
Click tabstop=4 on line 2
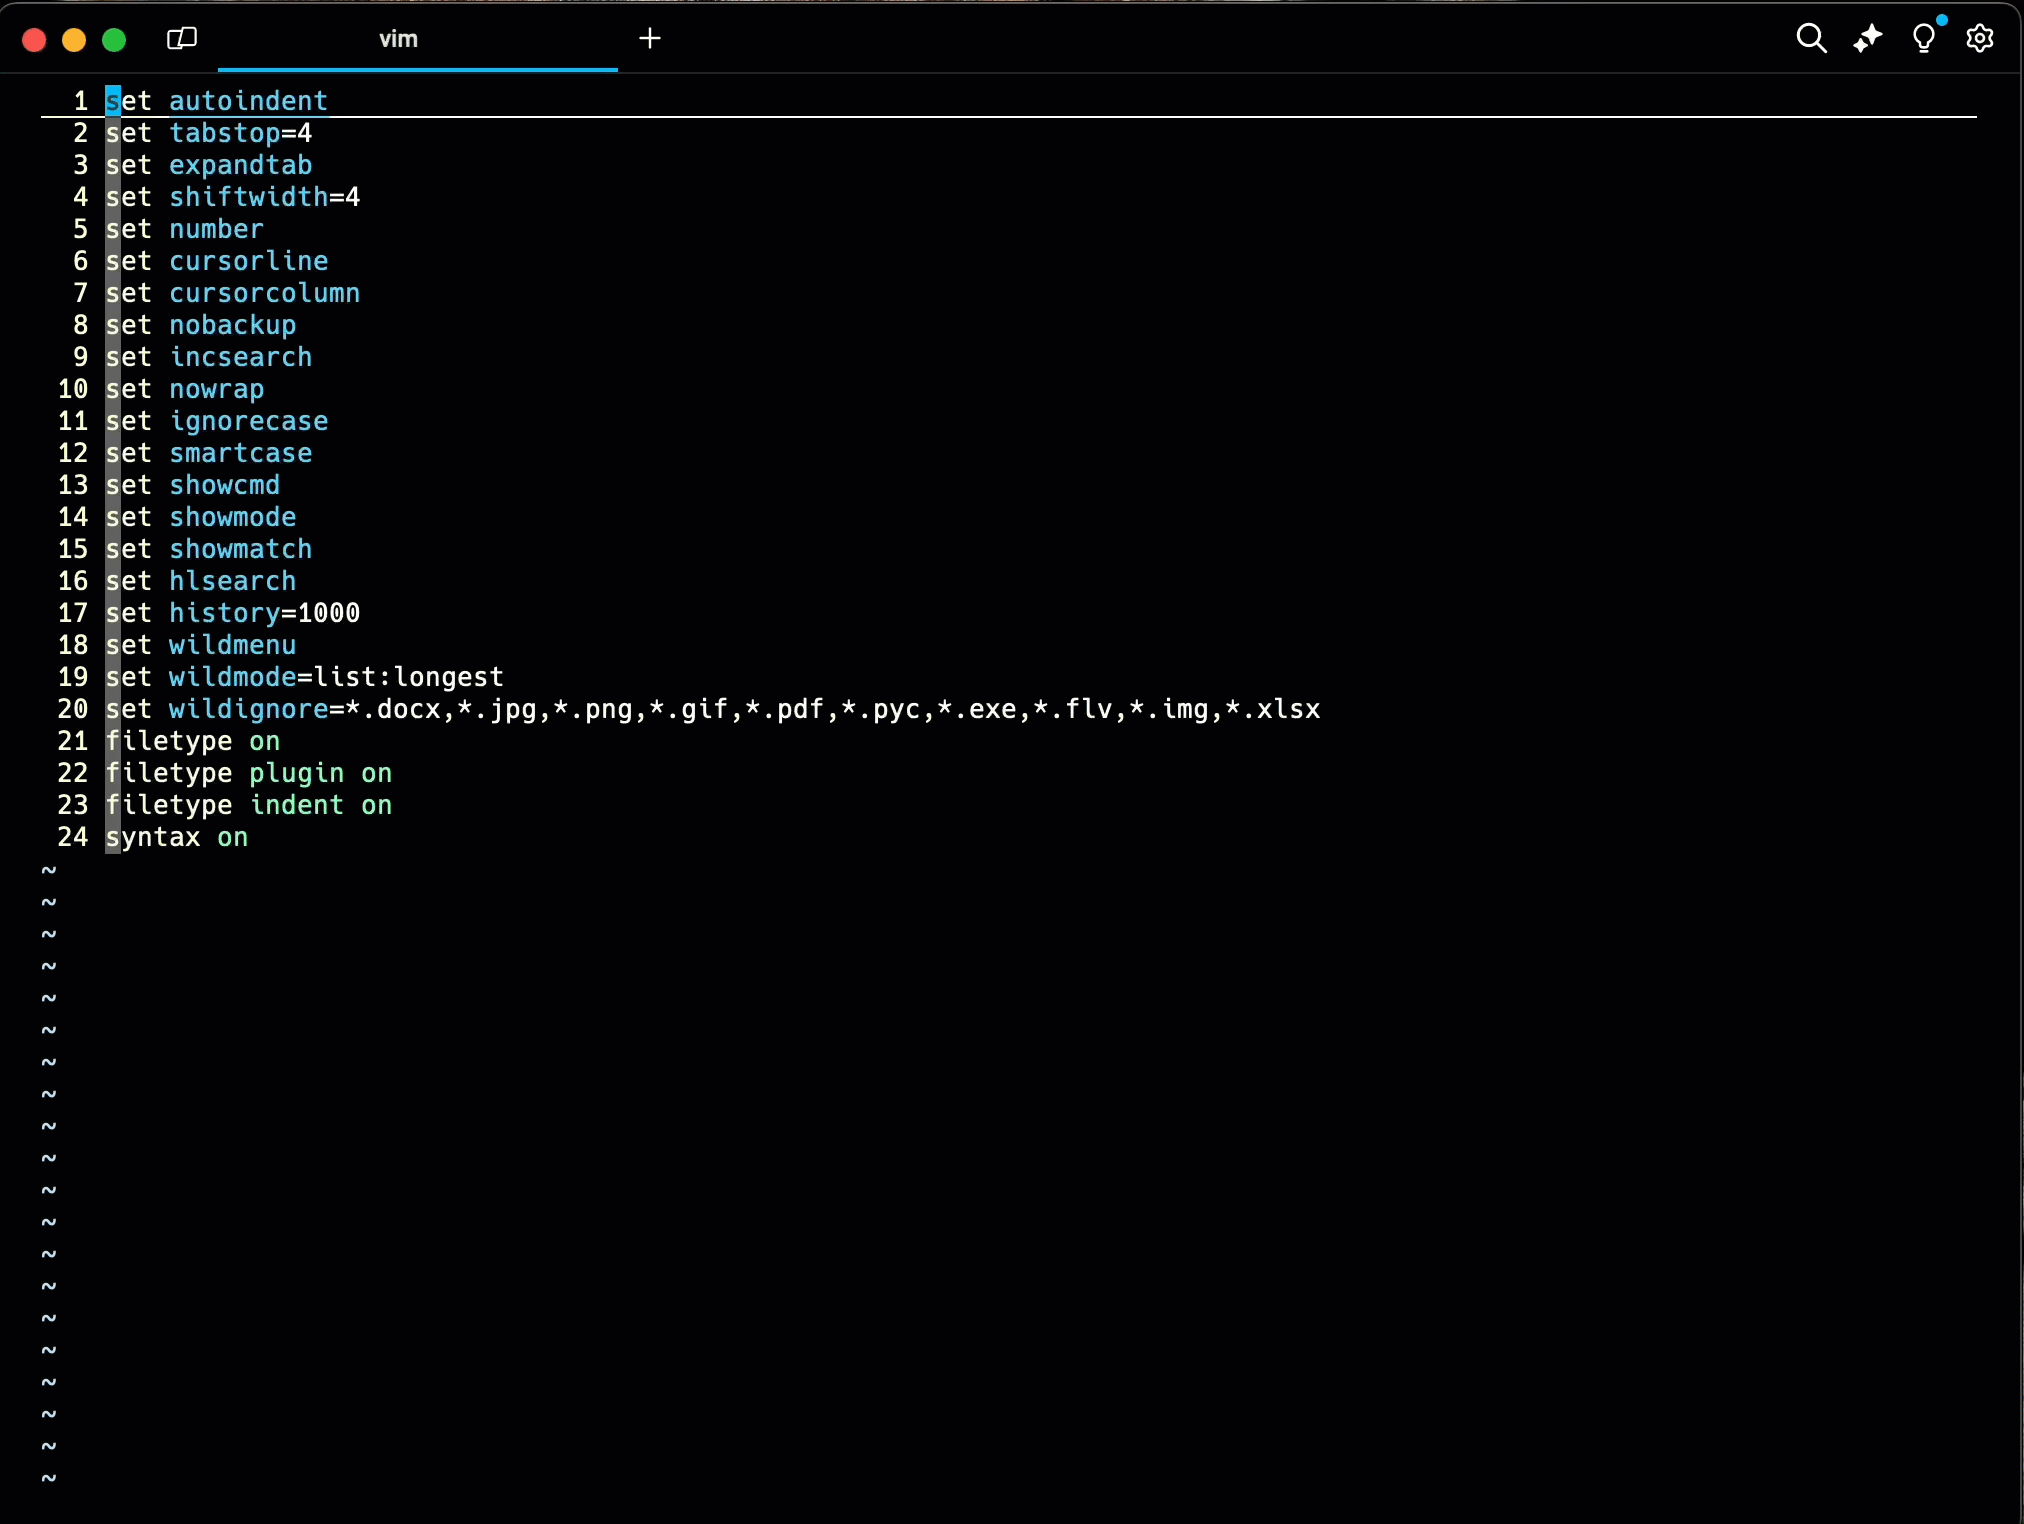click(240, 133)
